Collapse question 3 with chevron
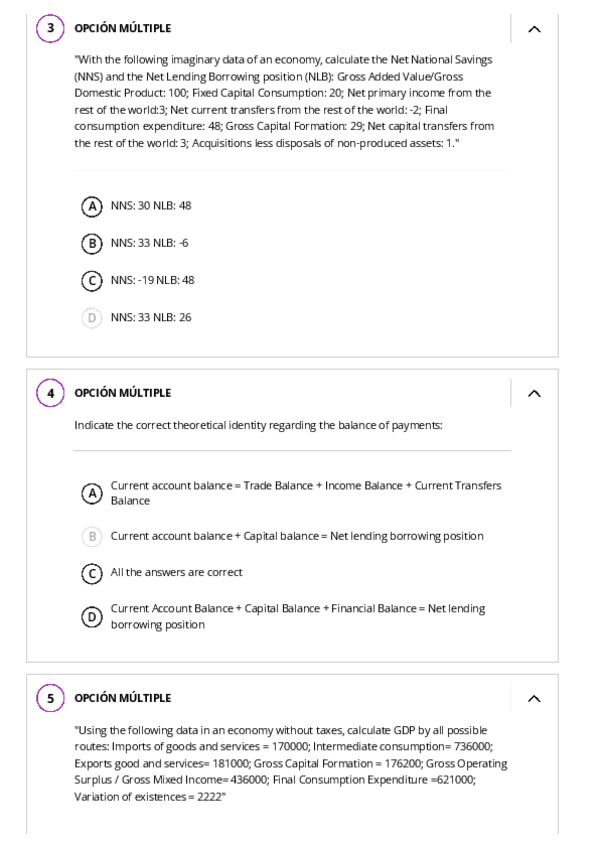Image resolution: width=600 pixels, height=848 pixels. (534, 29)
